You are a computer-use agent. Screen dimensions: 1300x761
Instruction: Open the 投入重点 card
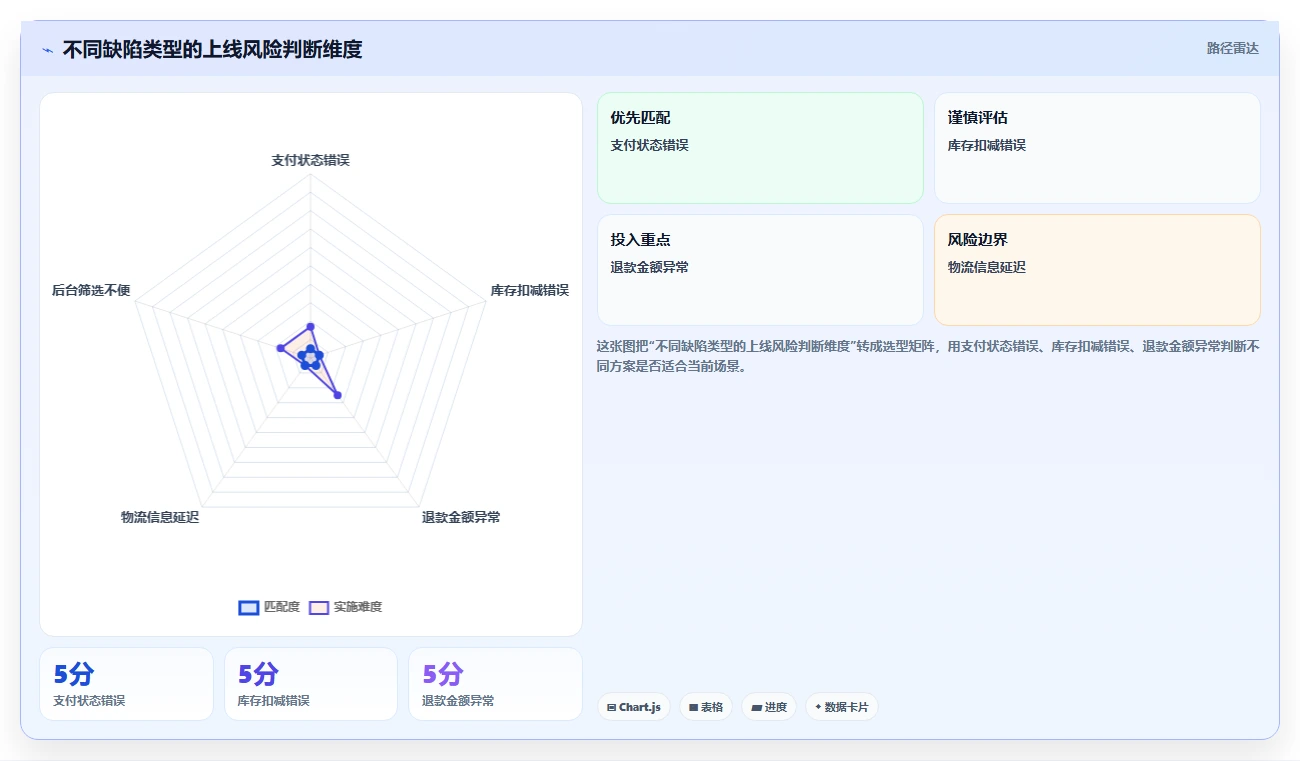pos(760,270)
